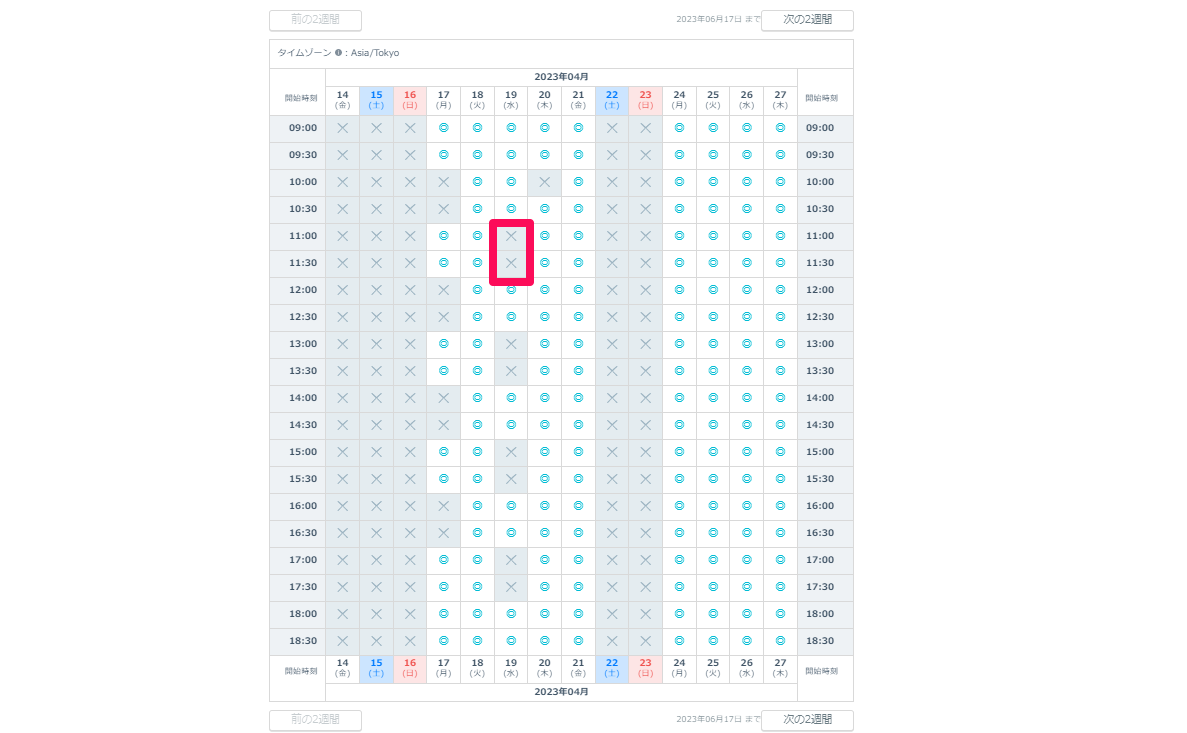
Task: Click the top 前の2週間 previous button
Action: tap(315, 20)
